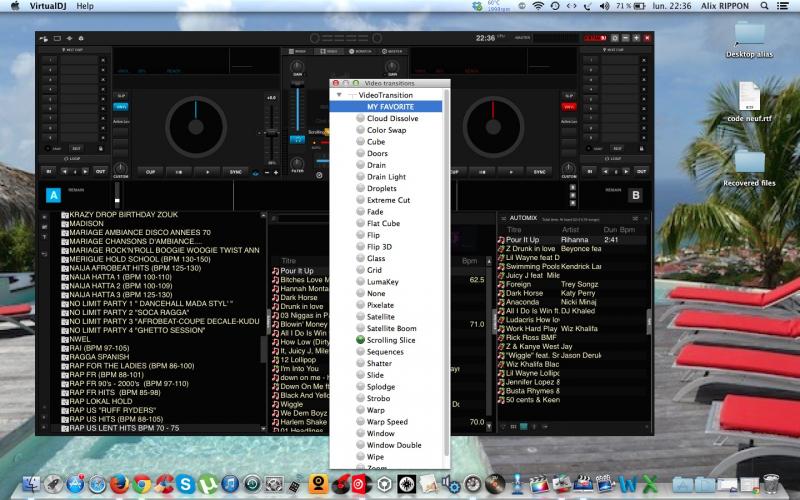Select MY FAVORITE in transitions list
Image resolution: width=800 pixels, height=500 pixels.
(391, 106)
